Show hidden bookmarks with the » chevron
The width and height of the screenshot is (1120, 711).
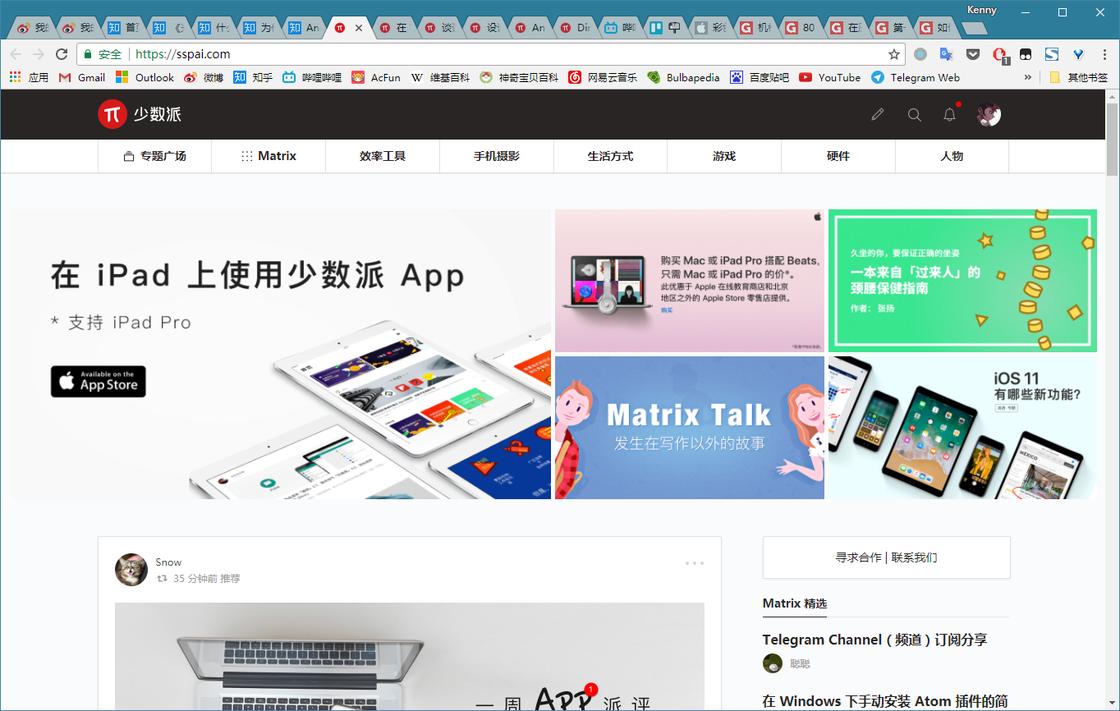click(x=1028, y=77)
